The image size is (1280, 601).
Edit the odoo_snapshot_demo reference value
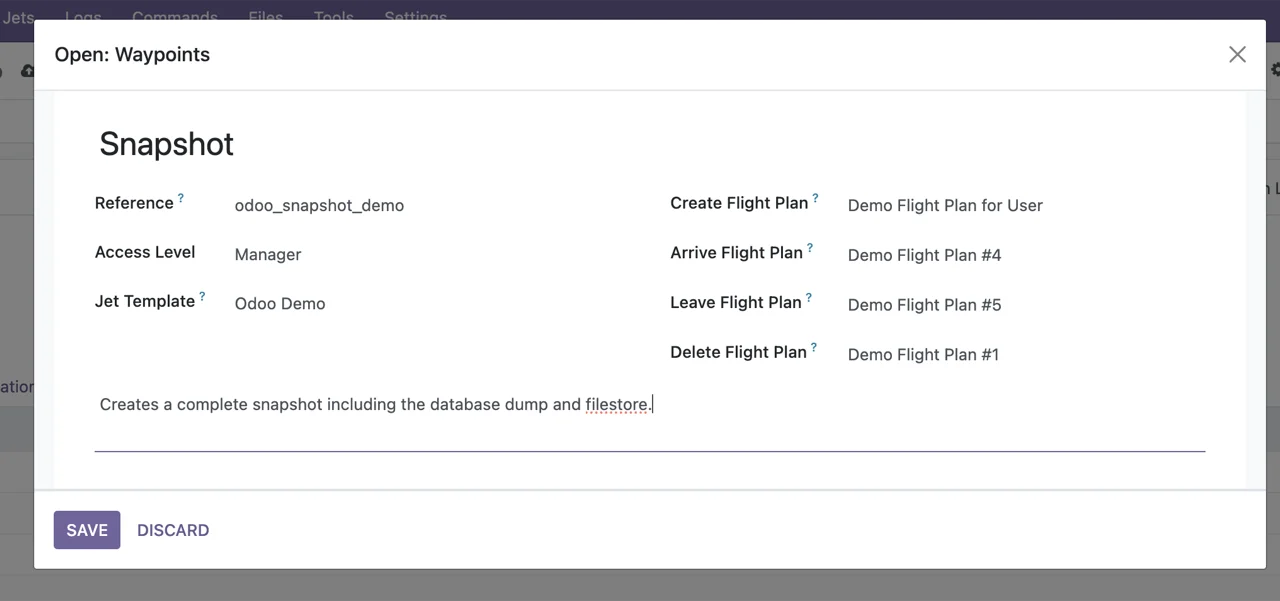click(318, 205)
